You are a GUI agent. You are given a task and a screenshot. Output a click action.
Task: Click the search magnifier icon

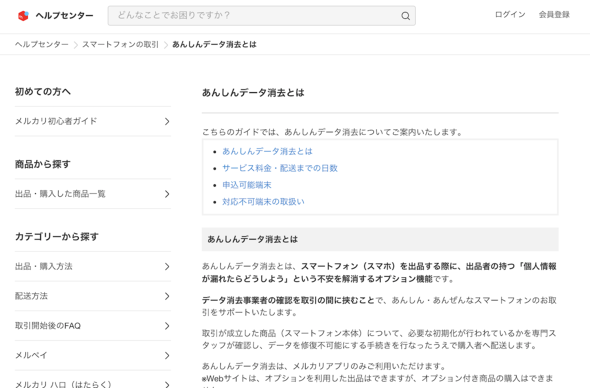[405, 16]
